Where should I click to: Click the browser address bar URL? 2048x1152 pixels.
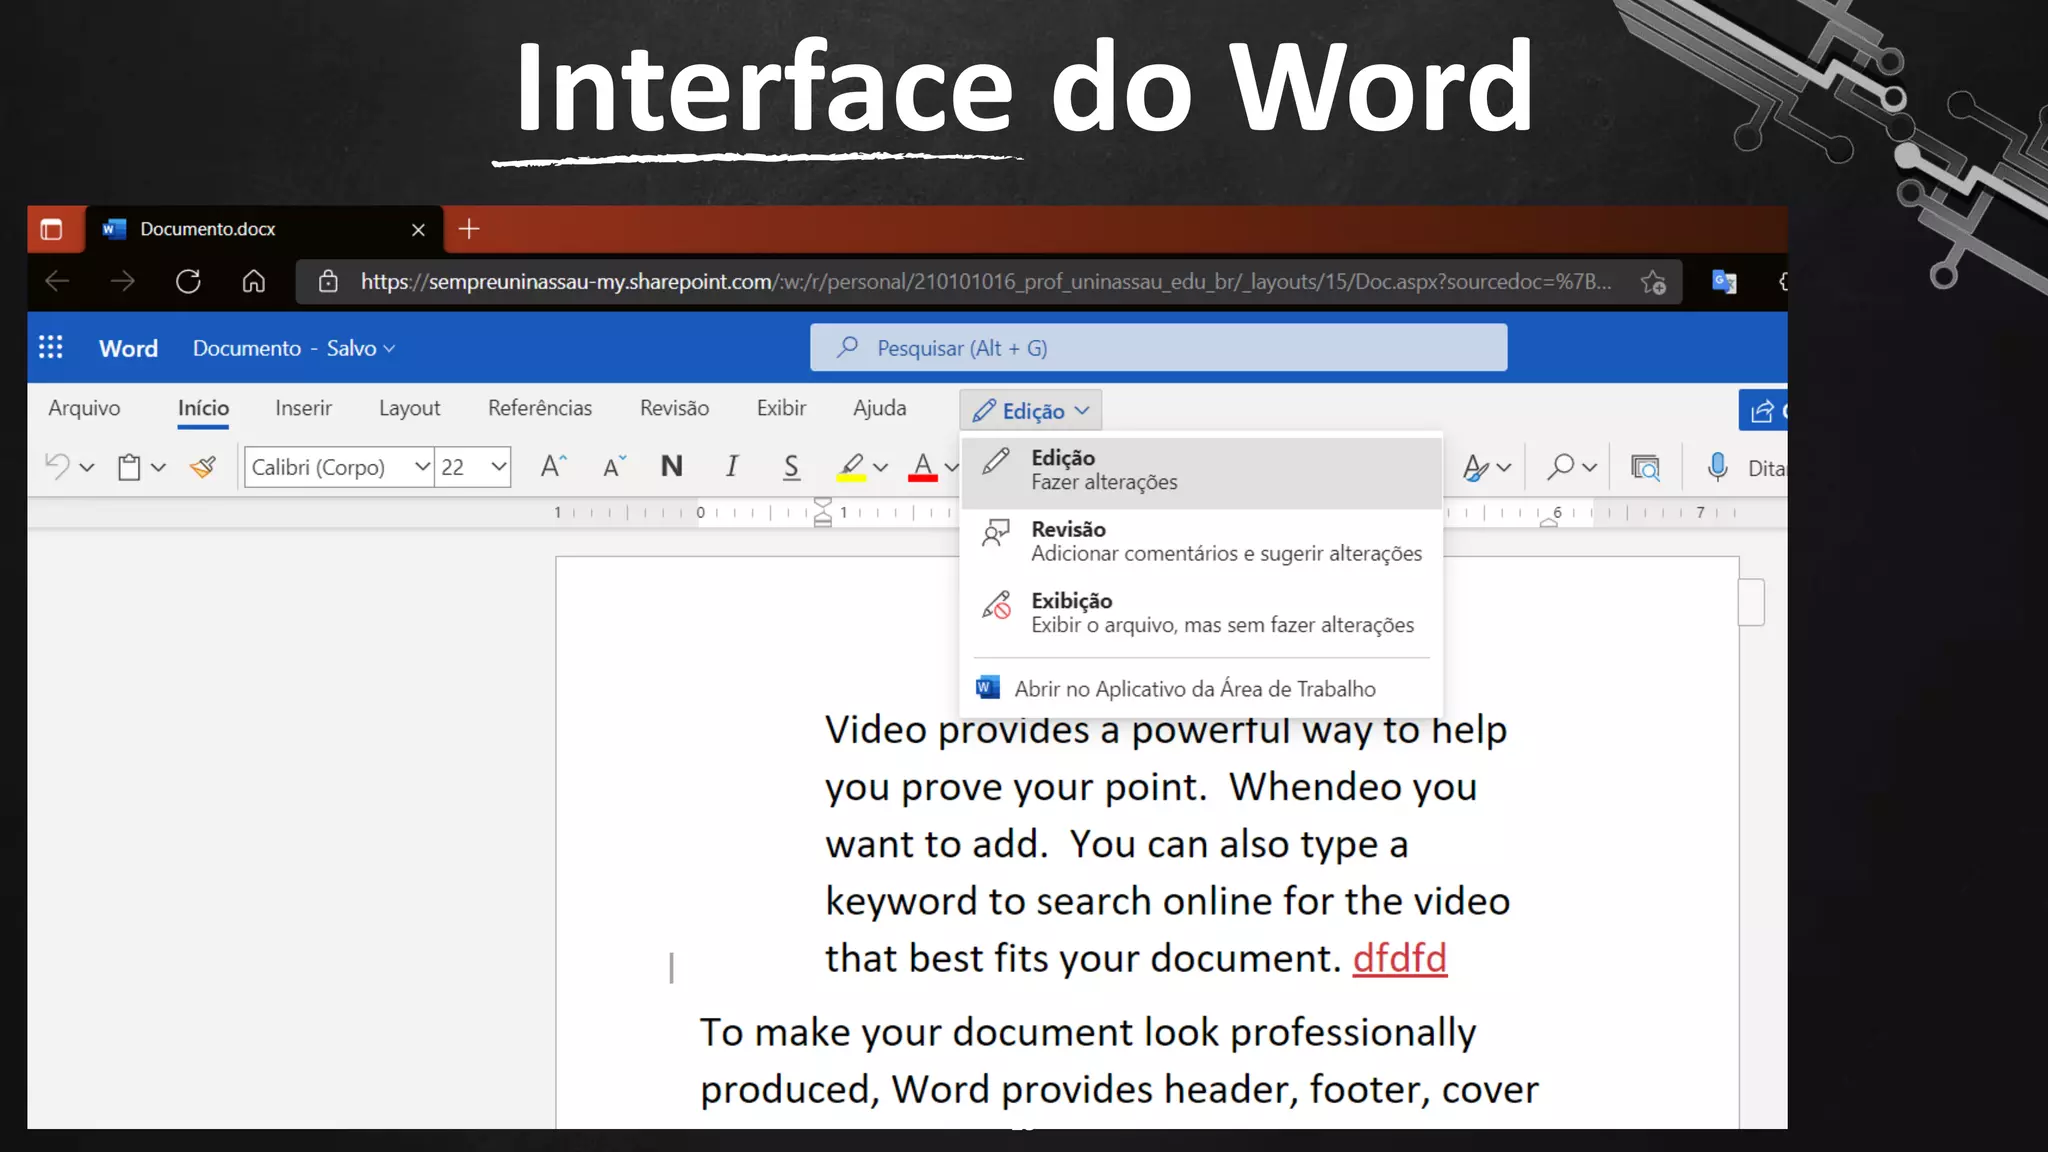point(986,282)
